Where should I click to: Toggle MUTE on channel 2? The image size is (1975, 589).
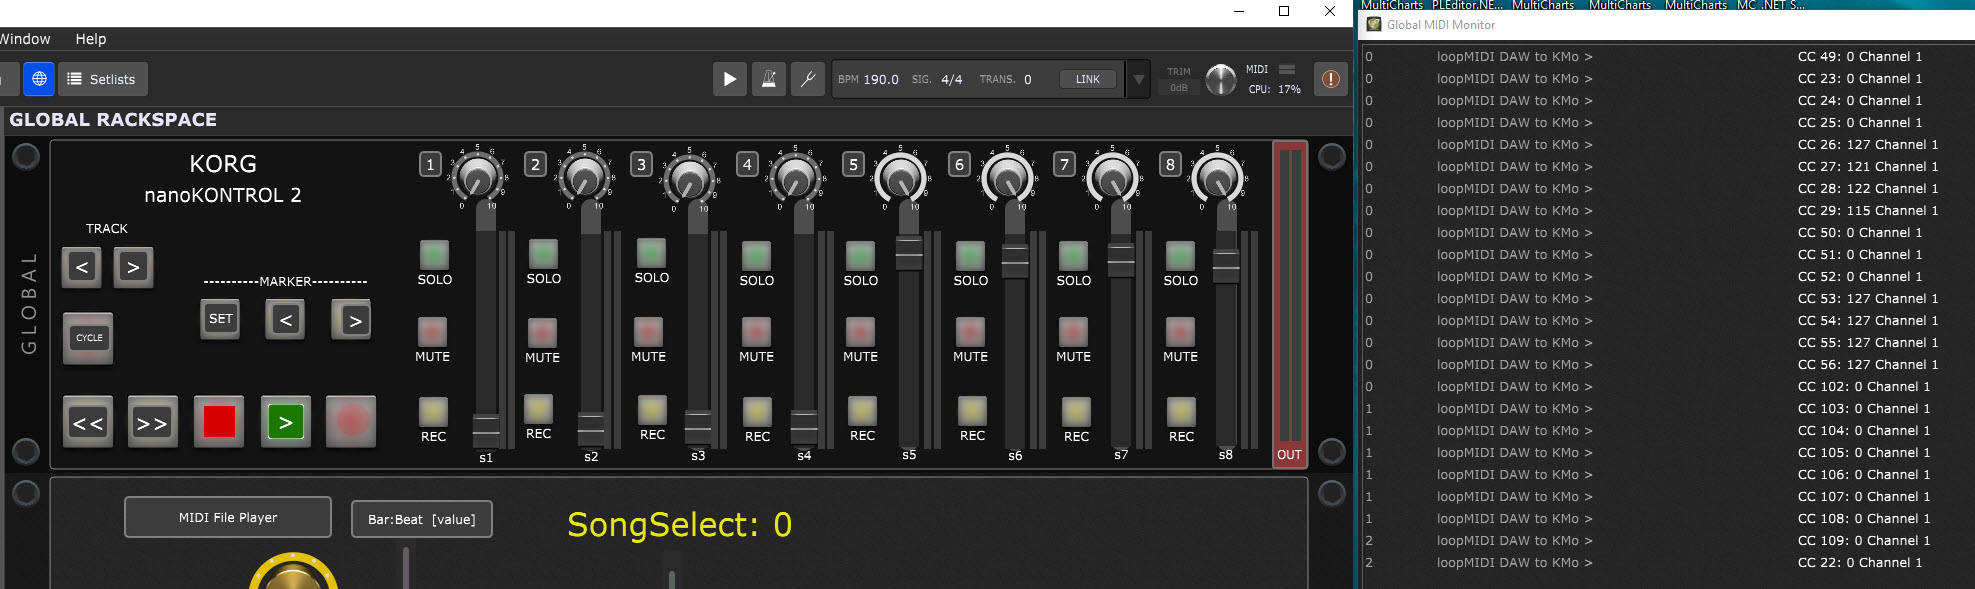(x=542, y=332)
